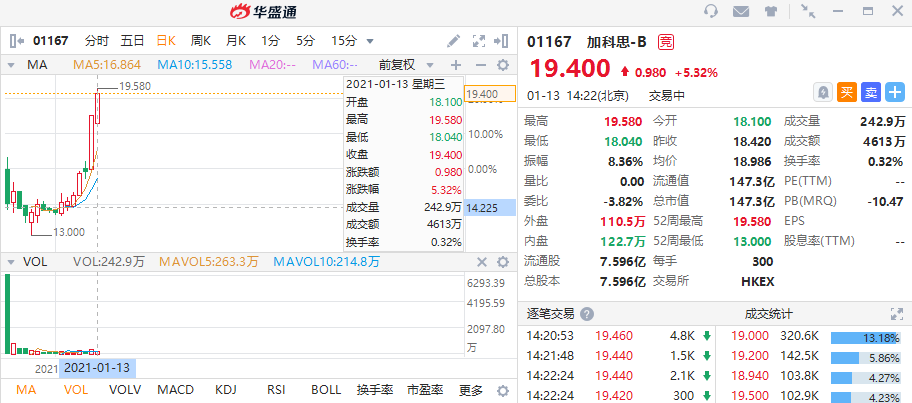The image size is (912, 403).
Task: Switch sub-chart to RSI indicator
Action: tap(275, 390)
